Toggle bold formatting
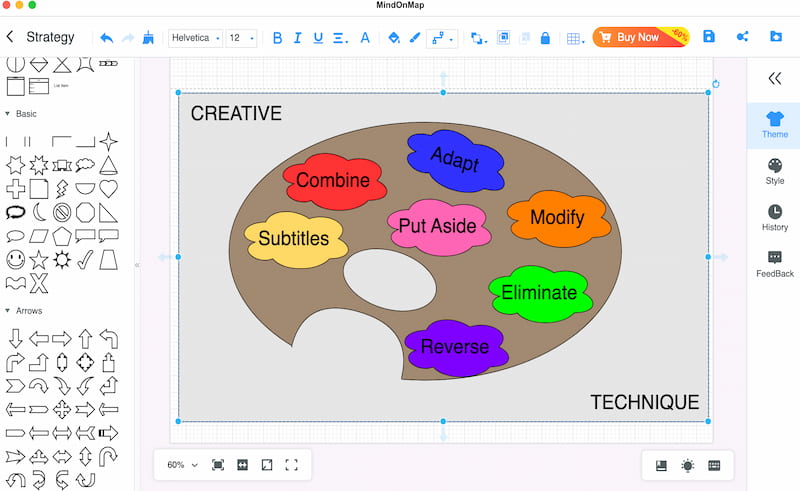 [x=277, y=38]
